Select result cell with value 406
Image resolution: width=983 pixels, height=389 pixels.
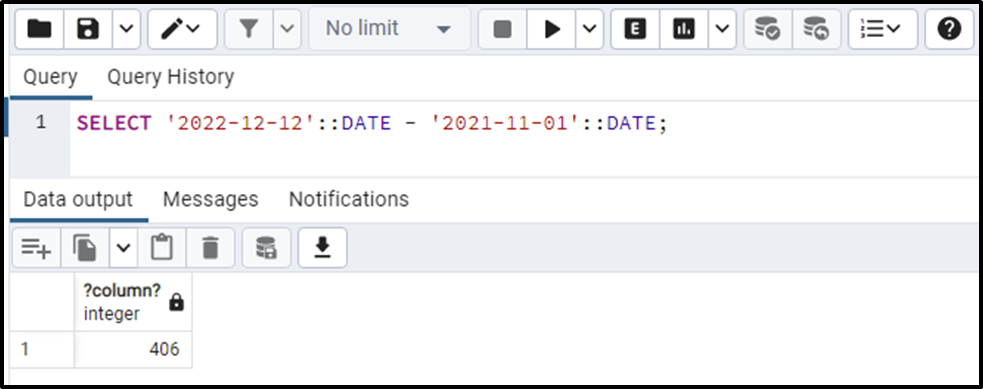coord(133,350)
